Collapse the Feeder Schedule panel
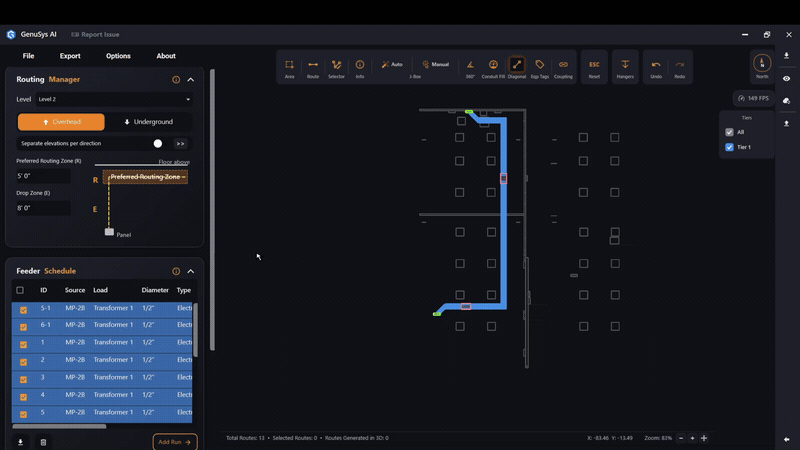Screen dimensions: 800x450 191,271
